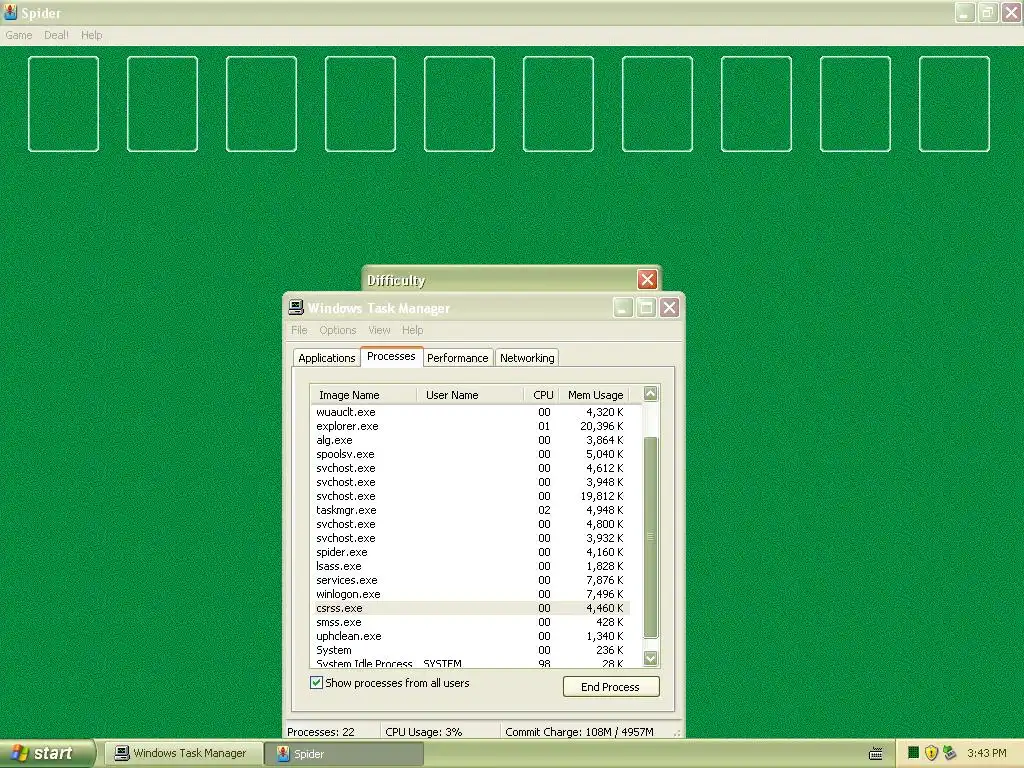1024x768 pixels.
Task: Switch to Windows Task Manager taskbar button
Action: (x=184, y=753)
